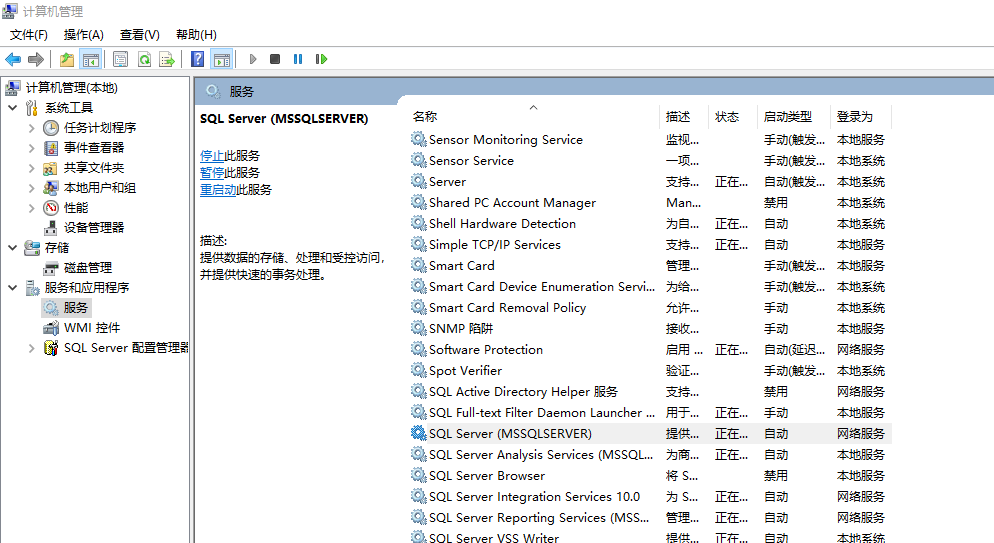This screenshot has width=994, height=543.
Task: Click the Back arrow toolbar icon
Action: pyautogui.click(x=13, y=59)
